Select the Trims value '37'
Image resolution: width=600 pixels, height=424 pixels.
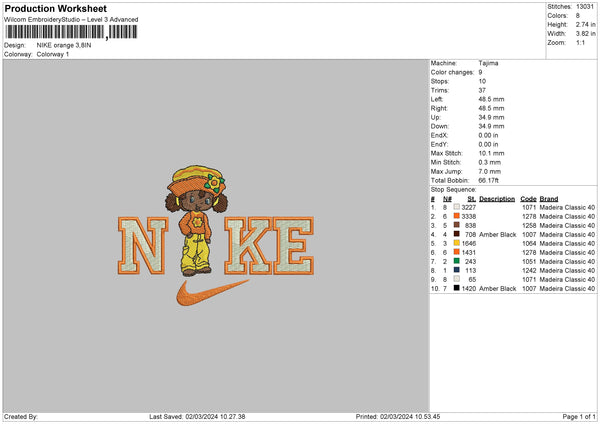(482, 90)
